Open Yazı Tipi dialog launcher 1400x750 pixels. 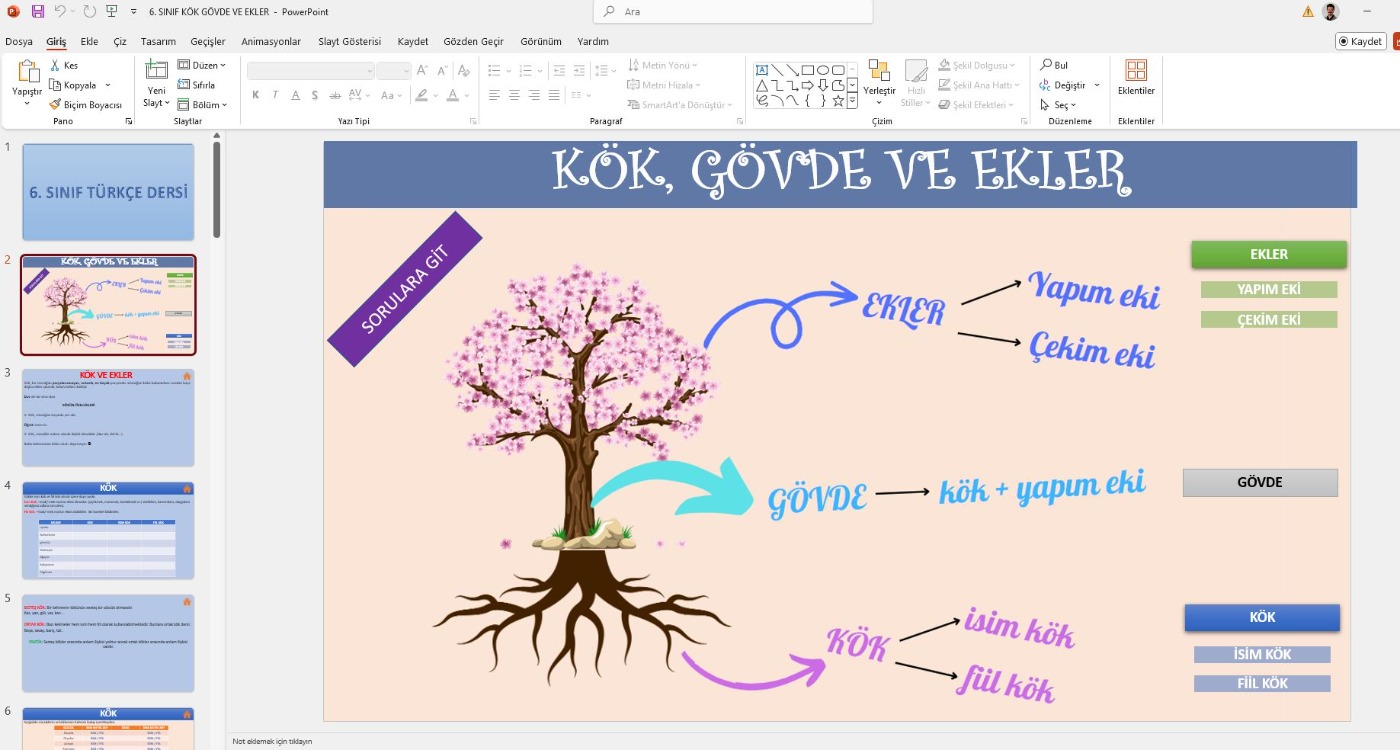(473, 121)
